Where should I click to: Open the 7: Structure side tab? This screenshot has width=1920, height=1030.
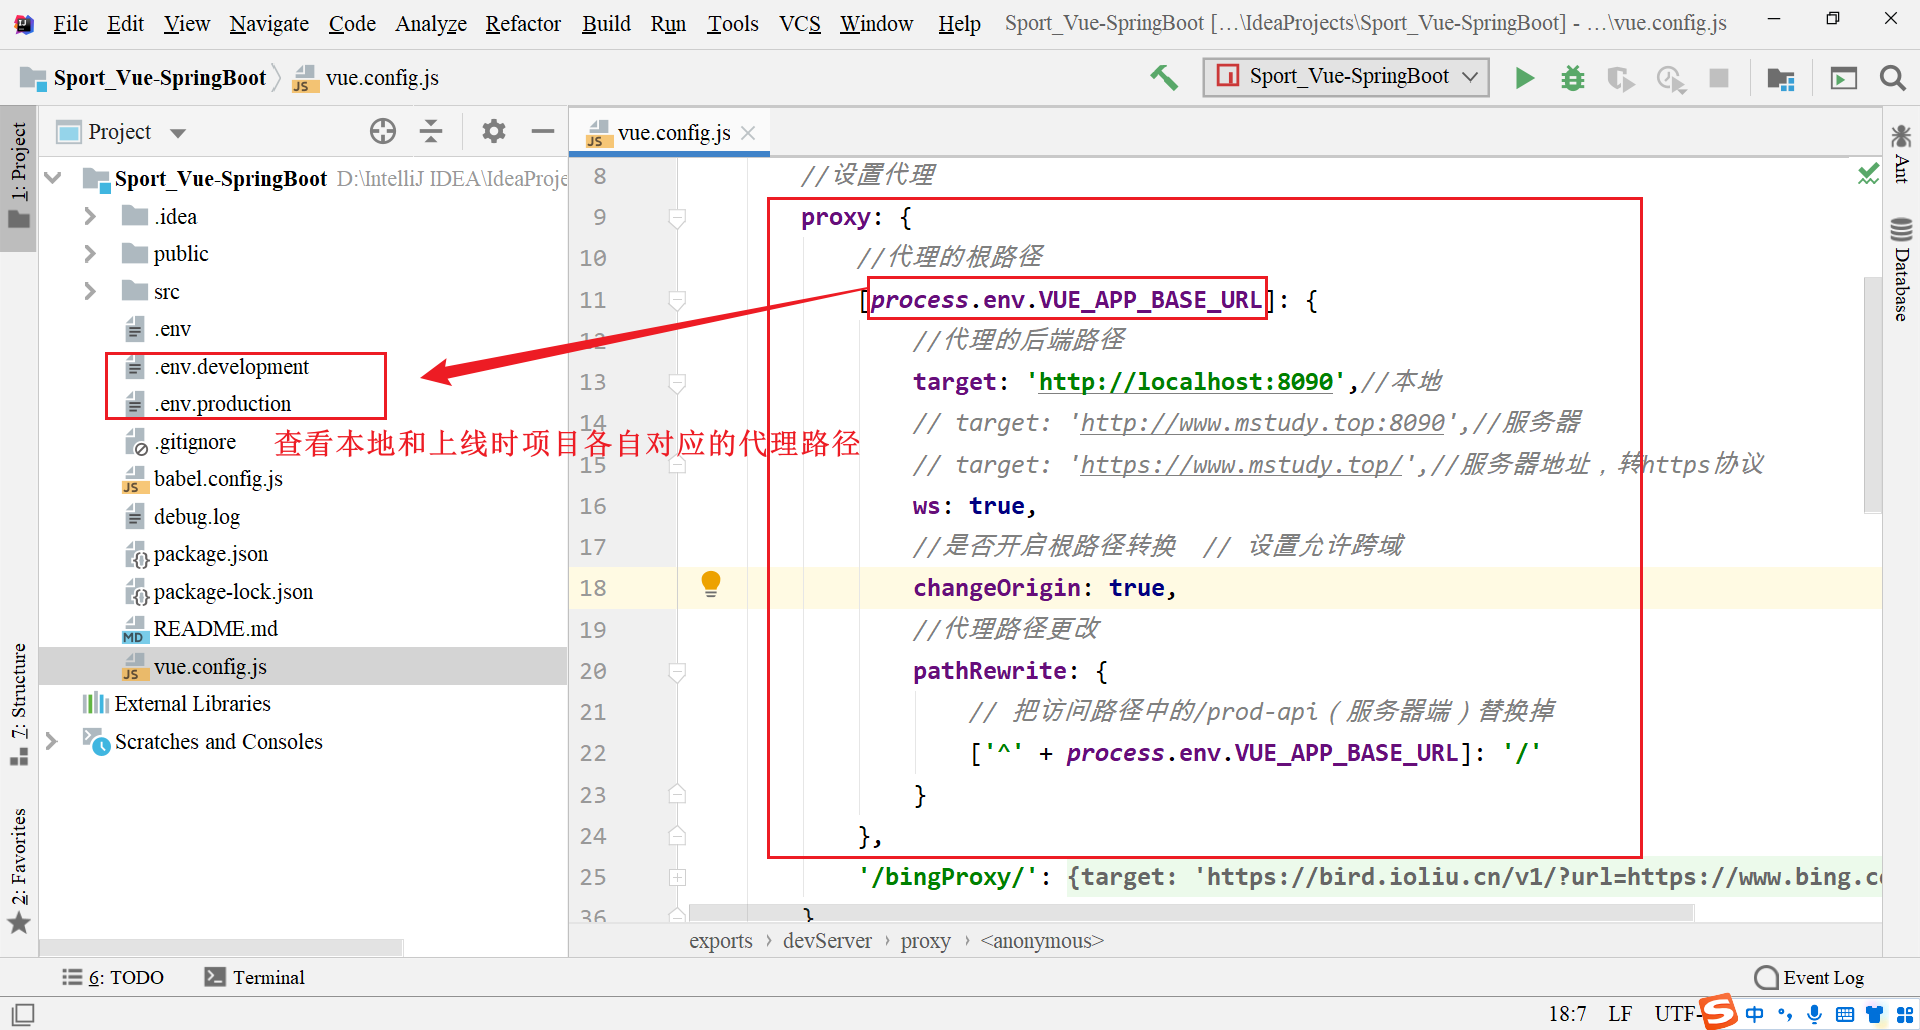pyautogui.click(x=19, y=705)
